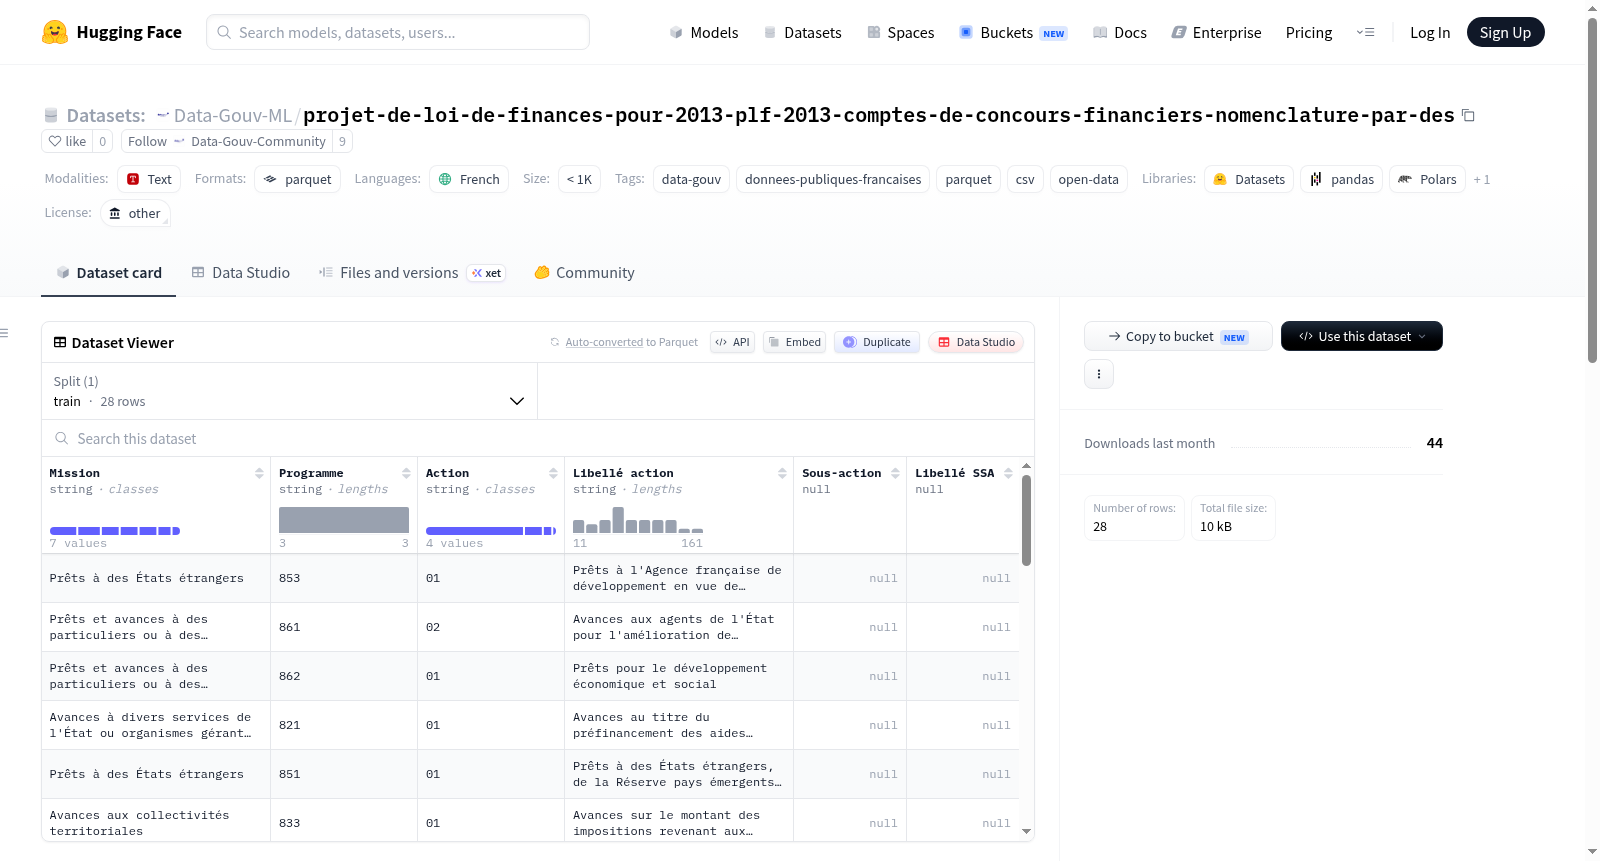This screenshot has width=1600, height=861.
Task: Click the Log In link
Action: coord(1429,32)
